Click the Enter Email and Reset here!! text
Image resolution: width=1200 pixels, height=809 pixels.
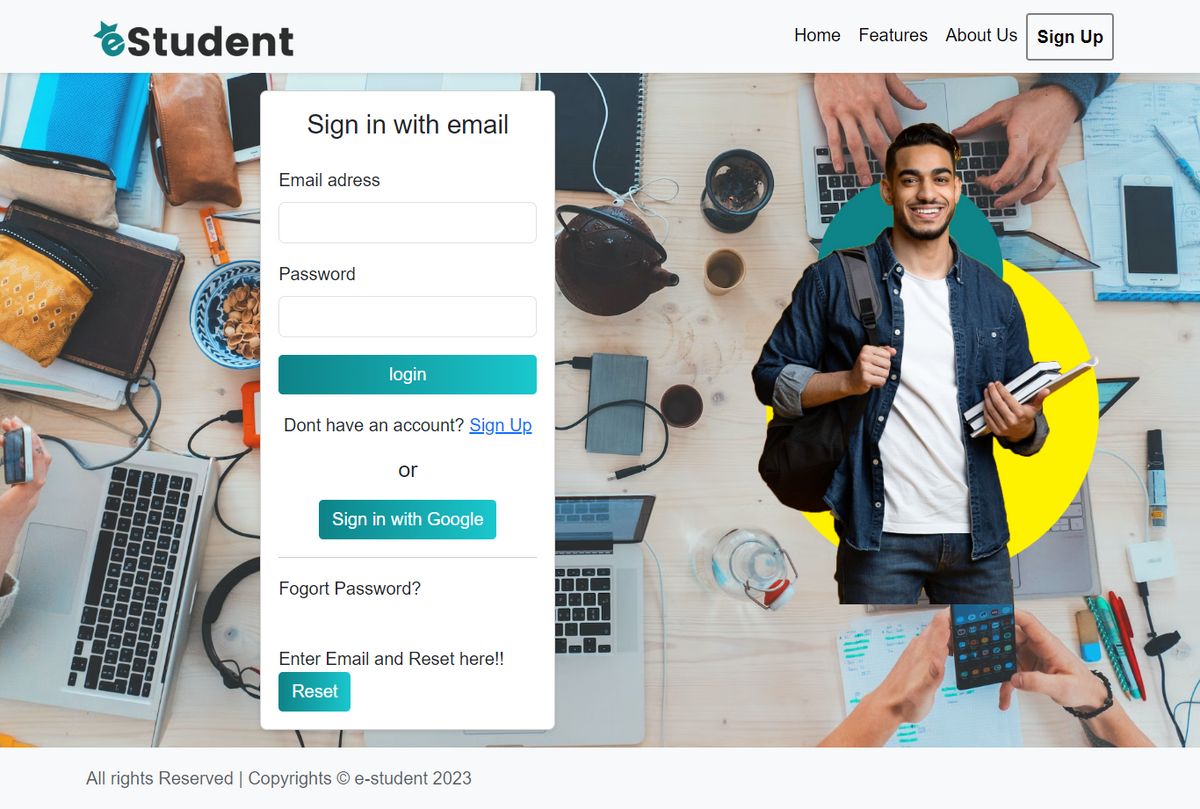click(x=391, y=659)
